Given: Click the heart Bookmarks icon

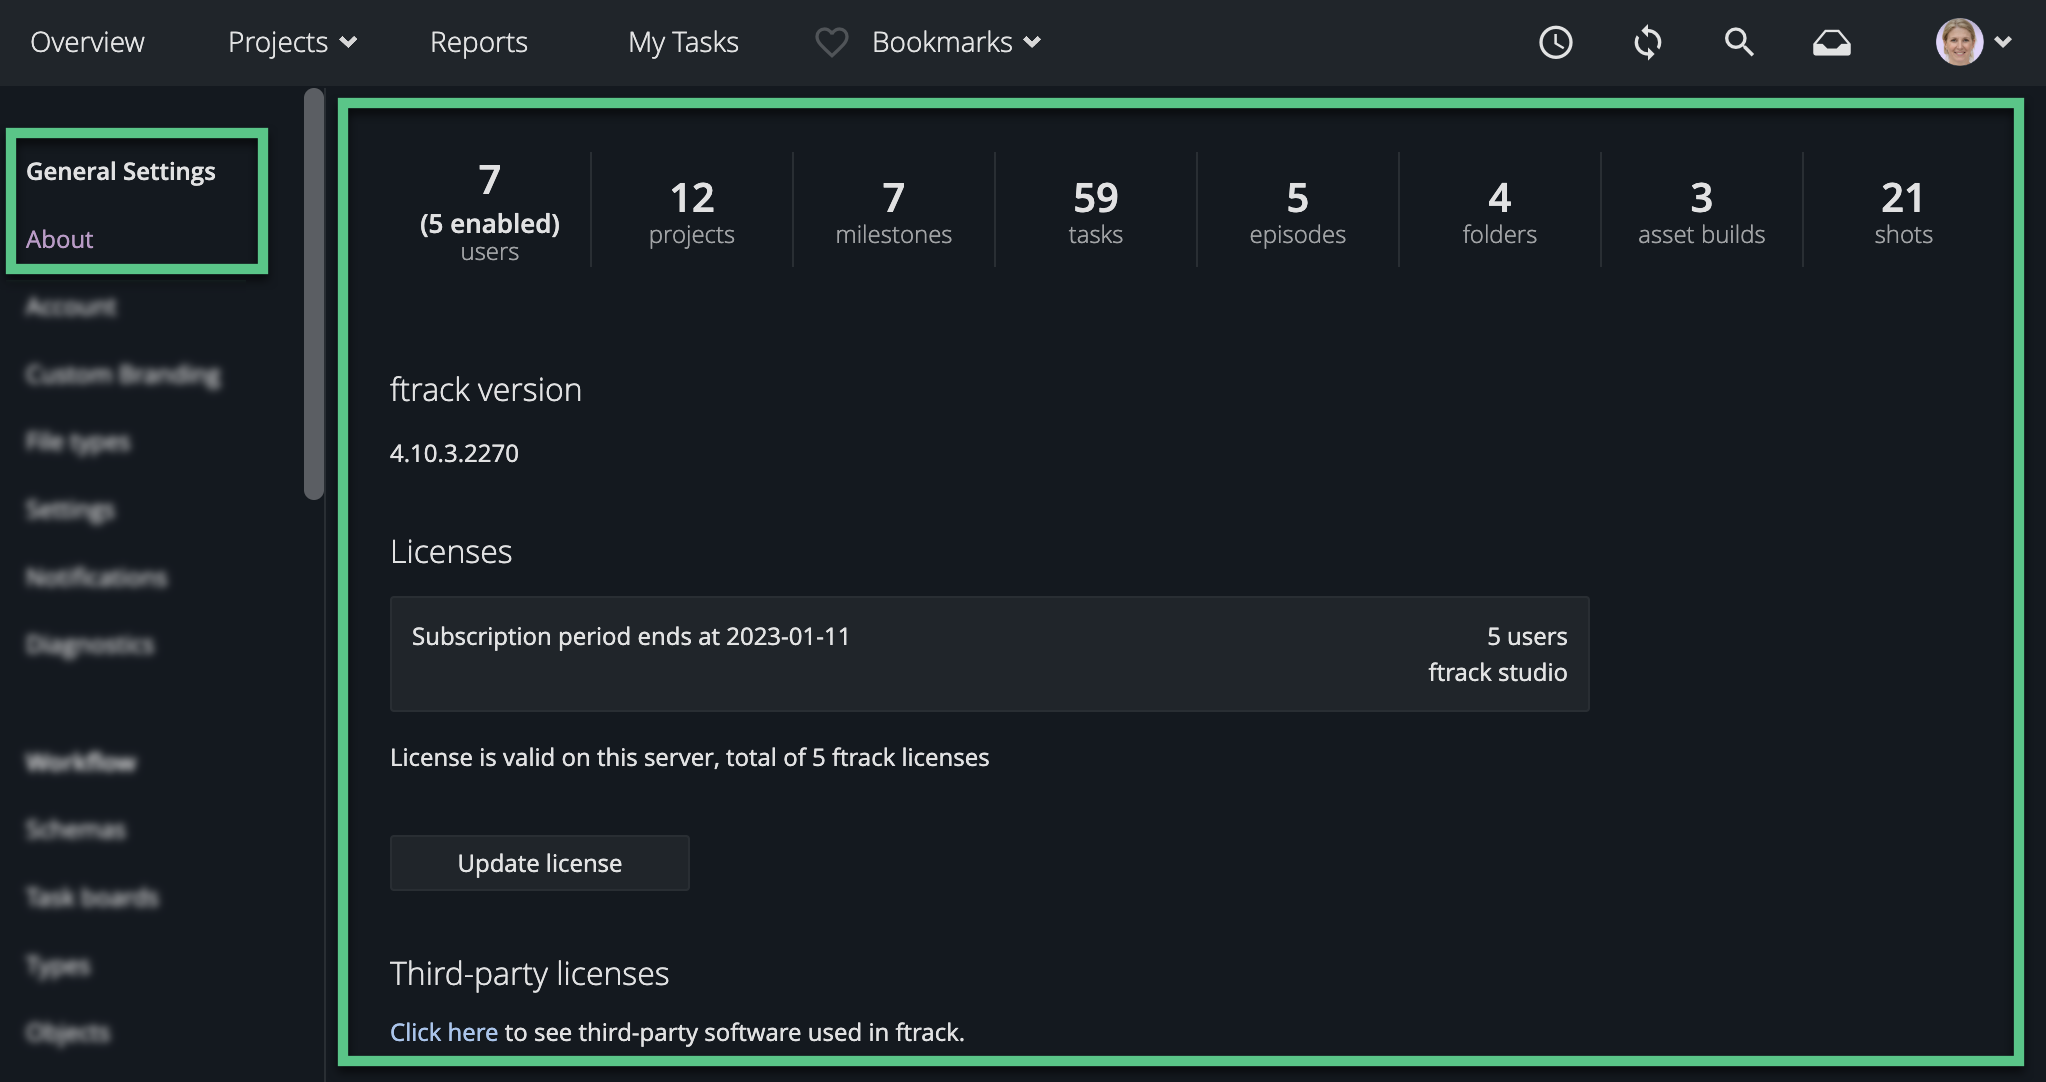Looking at the screenshot, I should click(x=831, y=42).
